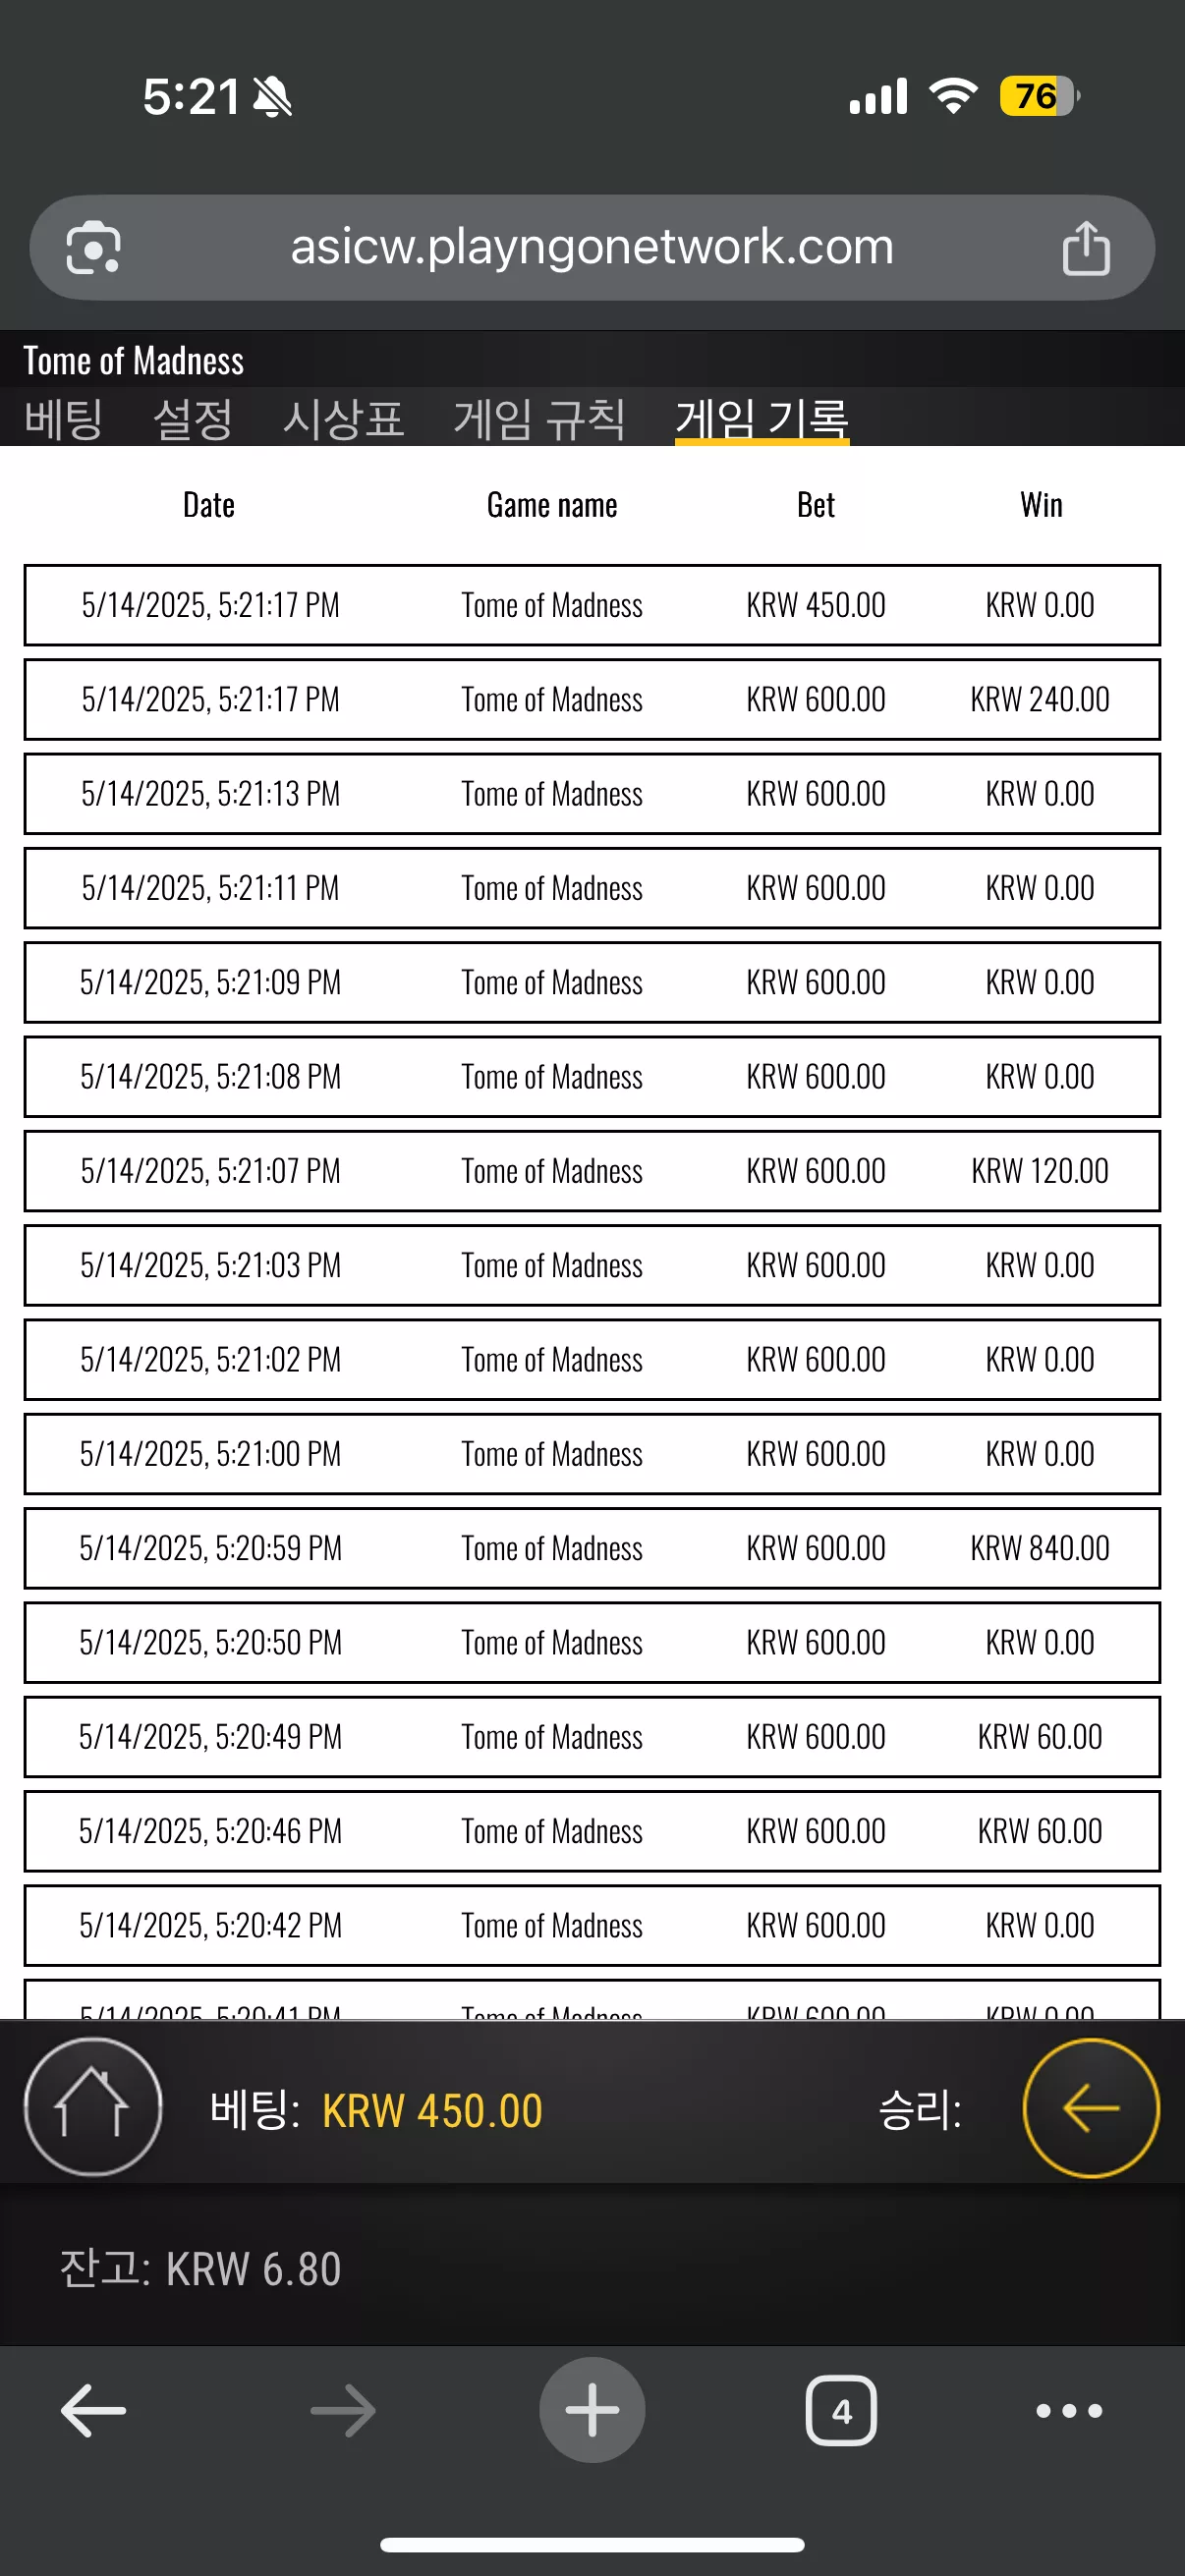Open a new tab with plus button
This screenshot has height=2576, width=1185.
592,2410
